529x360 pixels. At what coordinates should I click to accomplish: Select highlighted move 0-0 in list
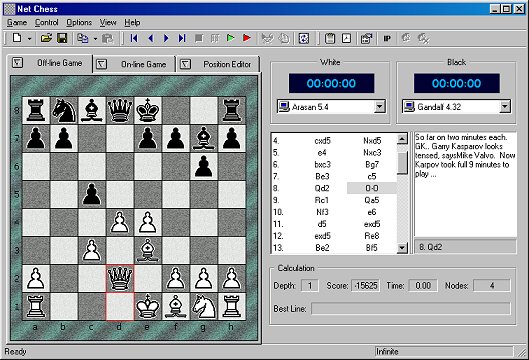tap(372, 188)
